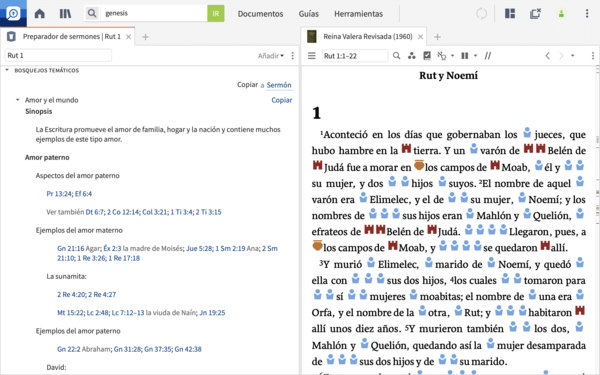Click the Rut 1:1–22 reference box
The image size is (600, 375).
tap(355, 56)
